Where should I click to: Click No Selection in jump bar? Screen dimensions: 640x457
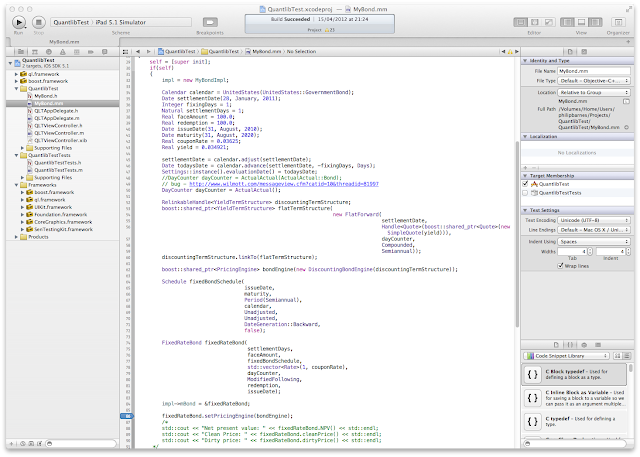click(x=301, y=52)
